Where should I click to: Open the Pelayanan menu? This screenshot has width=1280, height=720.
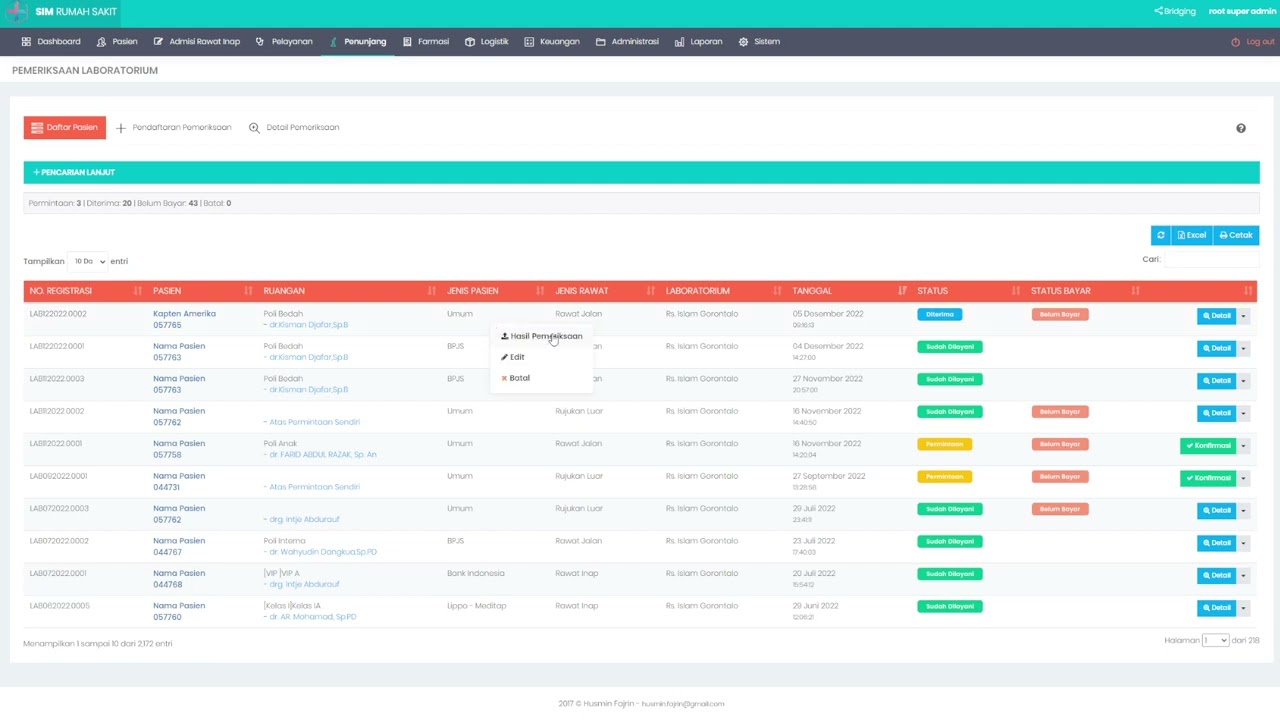pos(284,42)
